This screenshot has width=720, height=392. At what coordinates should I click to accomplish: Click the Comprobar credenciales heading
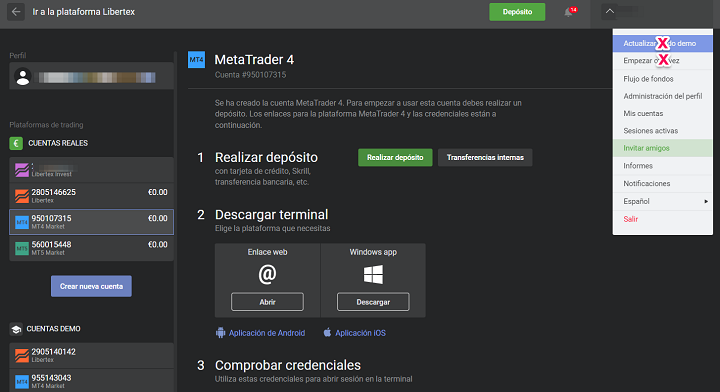(288, 365)
